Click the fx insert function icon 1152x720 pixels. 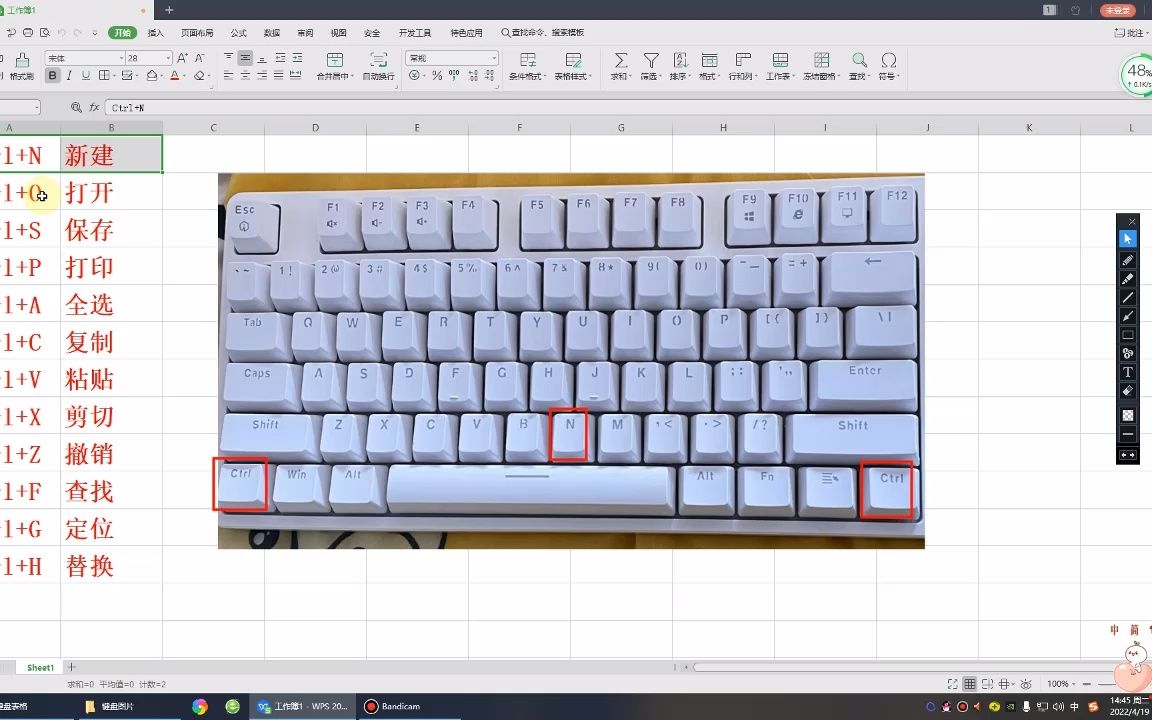(93, 106)
